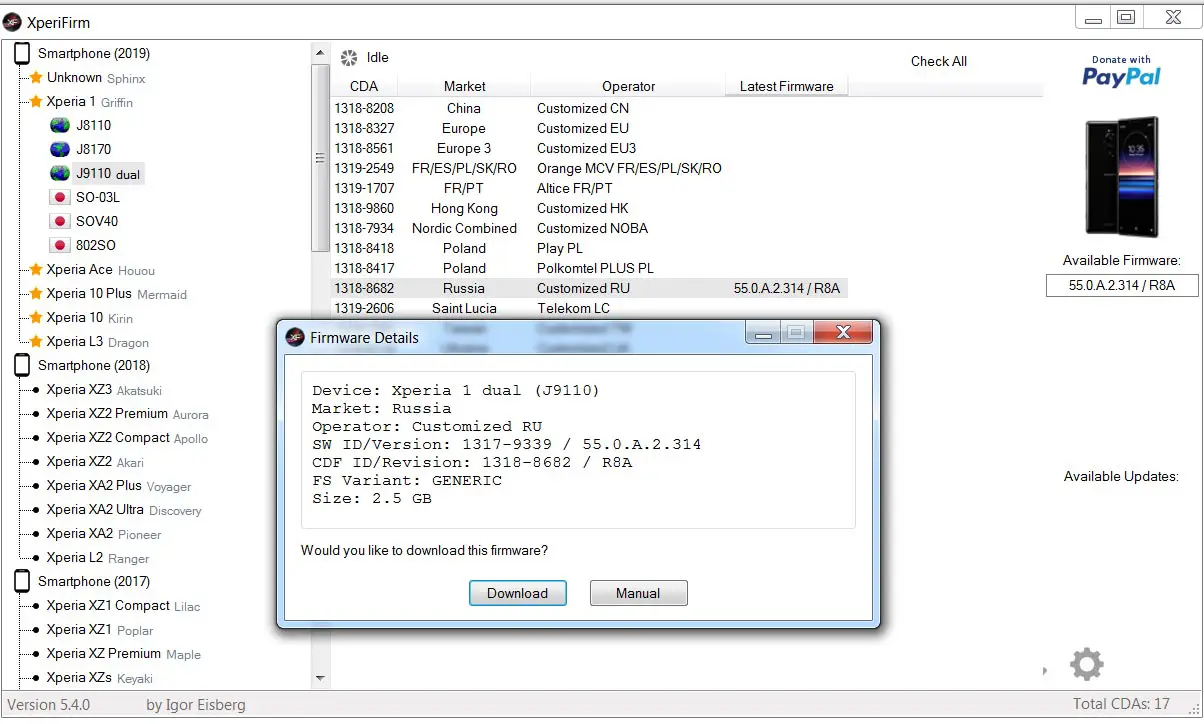The width and height of the screenshot is (1204, 724).
Task: Click the Xperia phone thumbnail image
Action: pos(1122,176)
